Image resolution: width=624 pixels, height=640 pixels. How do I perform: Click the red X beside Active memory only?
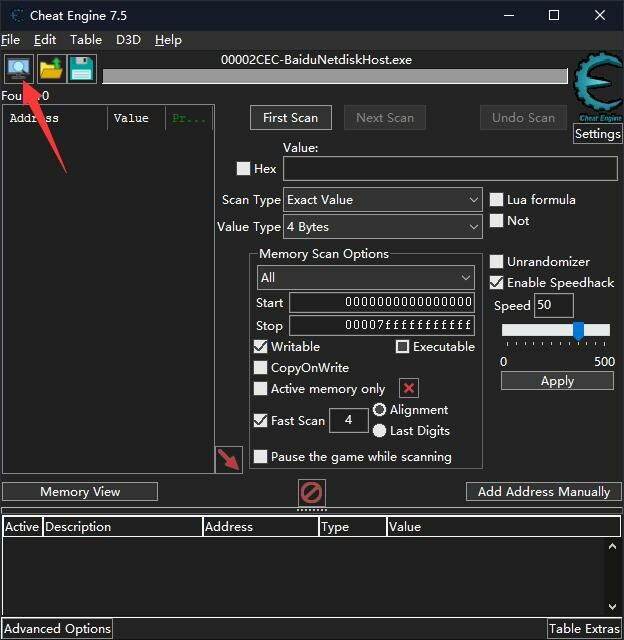coord(409,389)
